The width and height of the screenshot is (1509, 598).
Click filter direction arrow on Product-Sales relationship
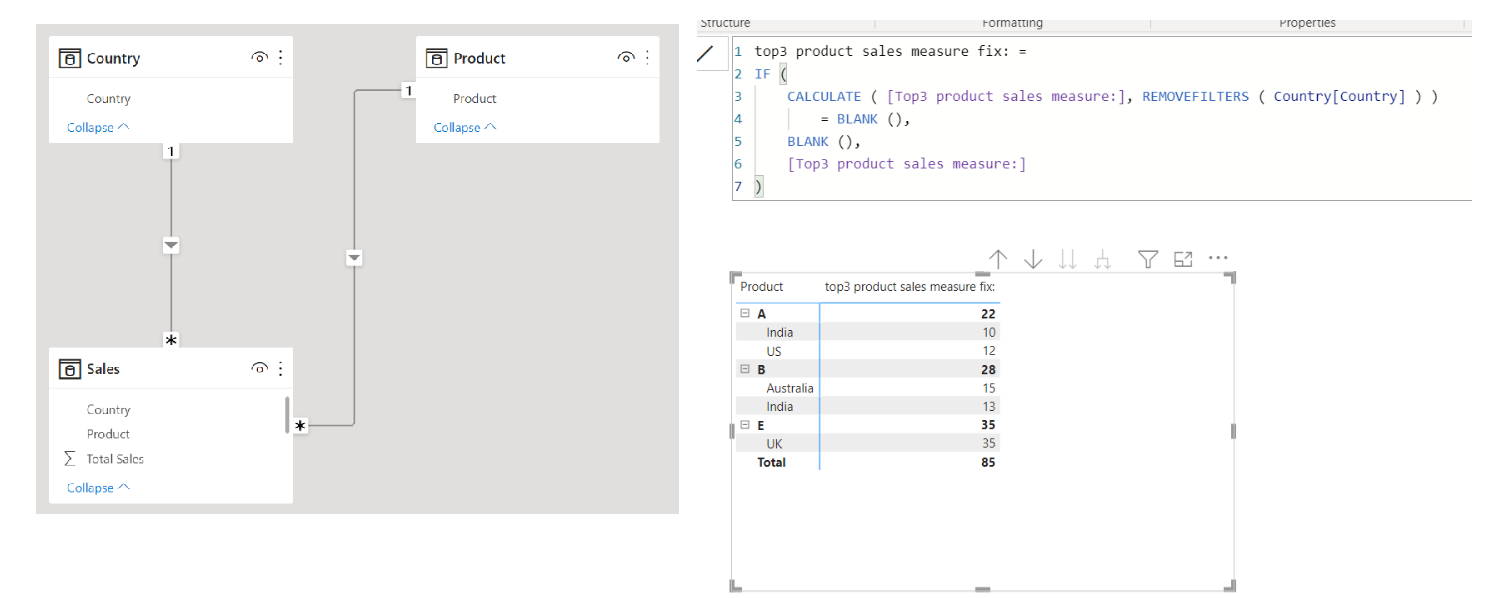click(353, 258)
